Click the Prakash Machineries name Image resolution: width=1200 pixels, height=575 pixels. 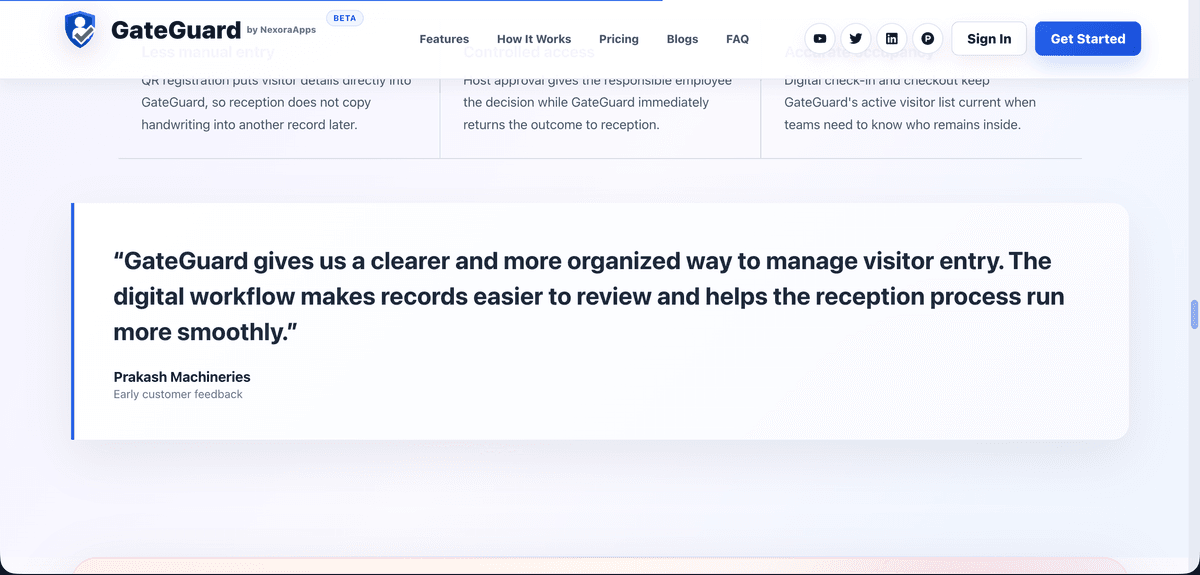tap(182, 377)
